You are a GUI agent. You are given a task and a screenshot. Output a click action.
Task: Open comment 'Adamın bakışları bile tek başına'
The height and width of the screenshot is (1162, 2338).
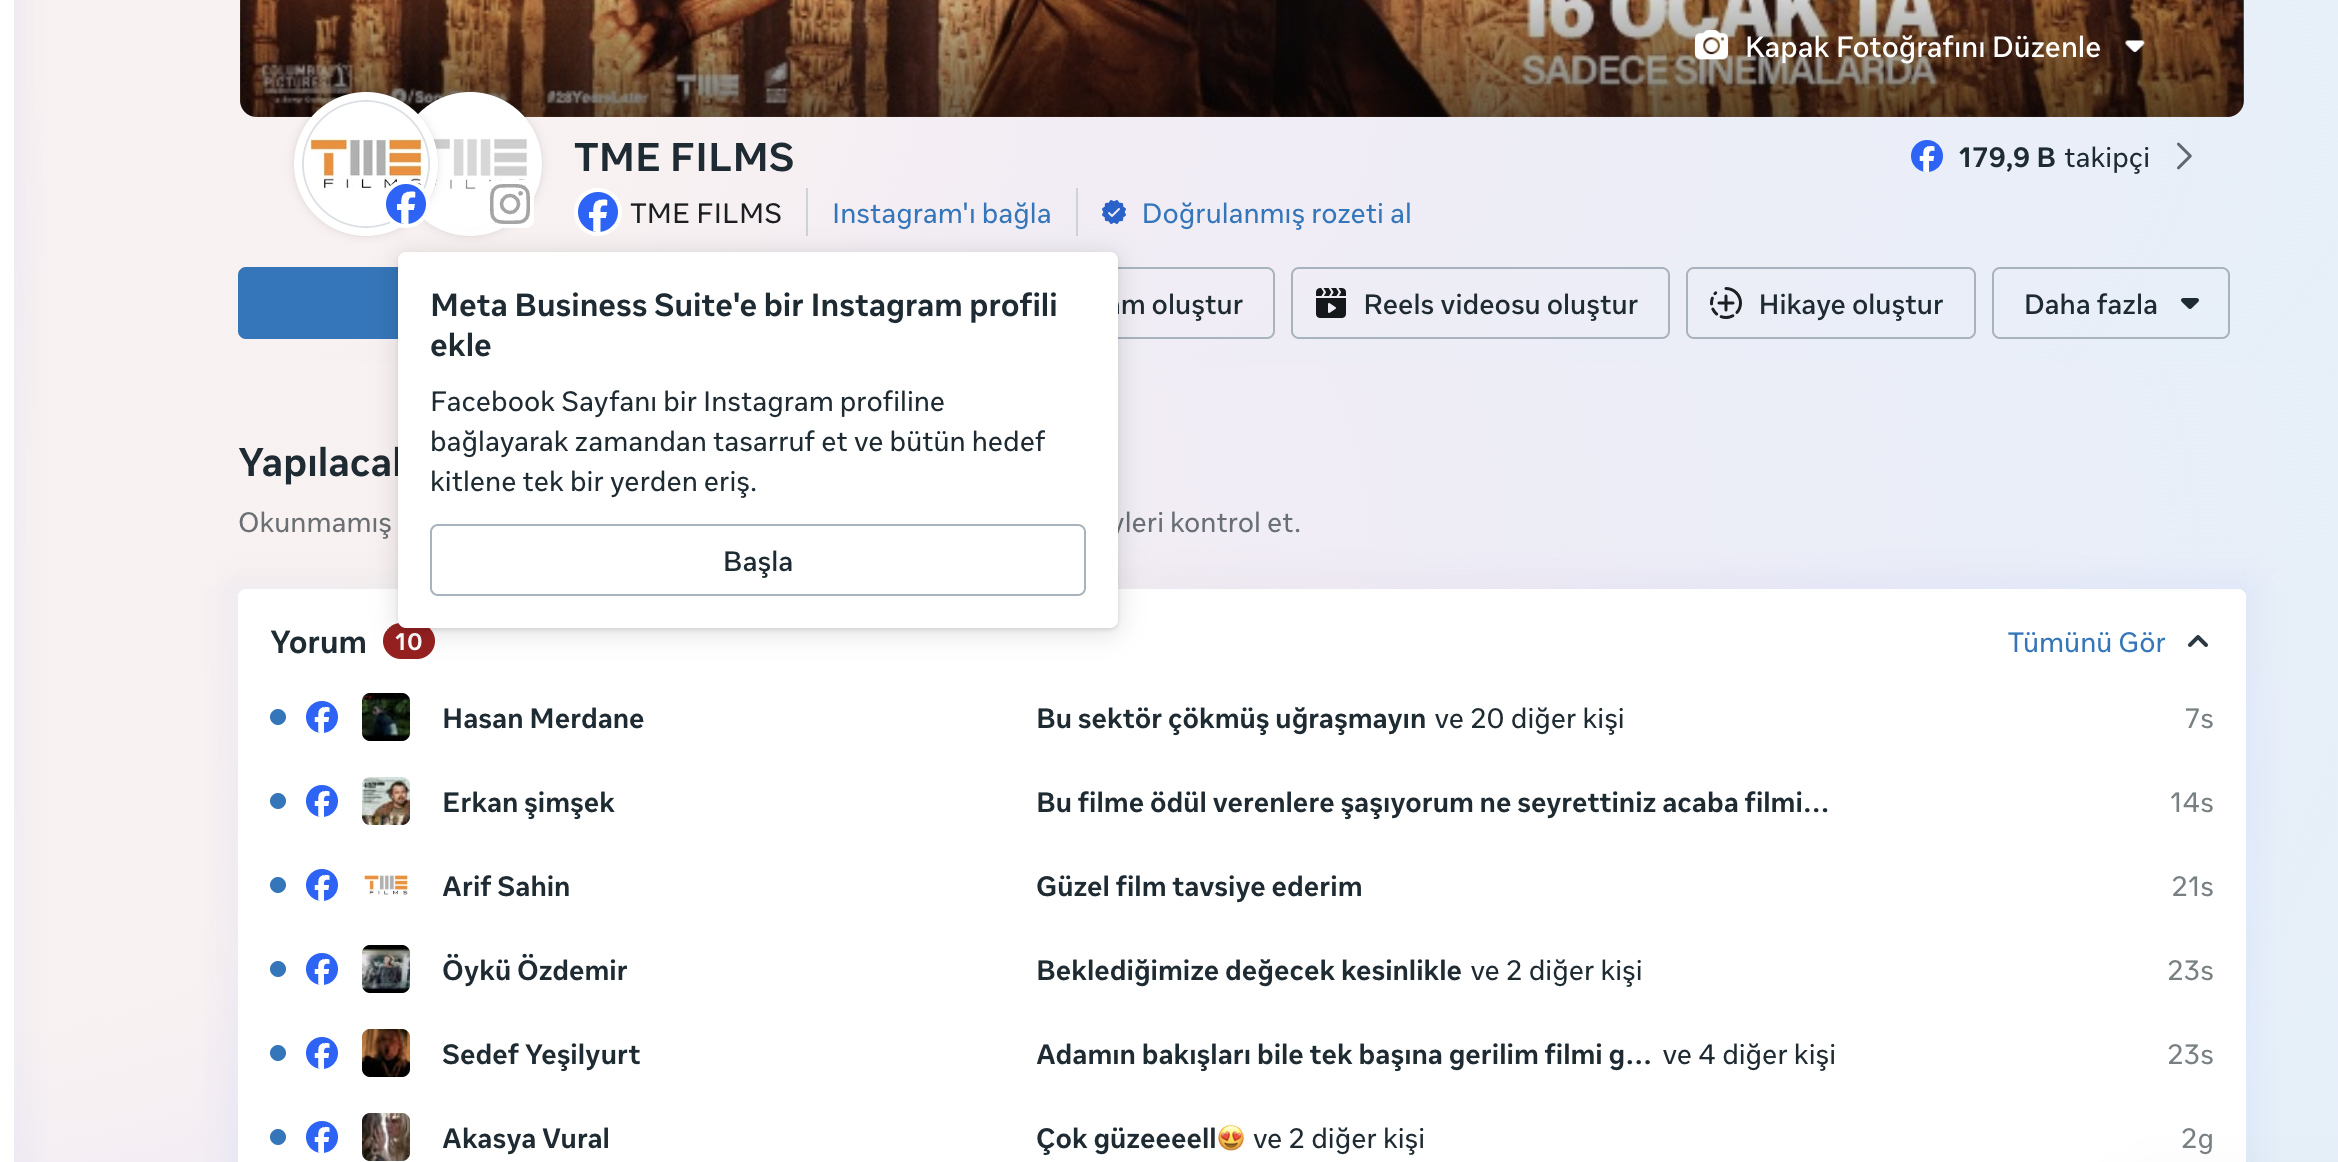coord(1344,1054)
